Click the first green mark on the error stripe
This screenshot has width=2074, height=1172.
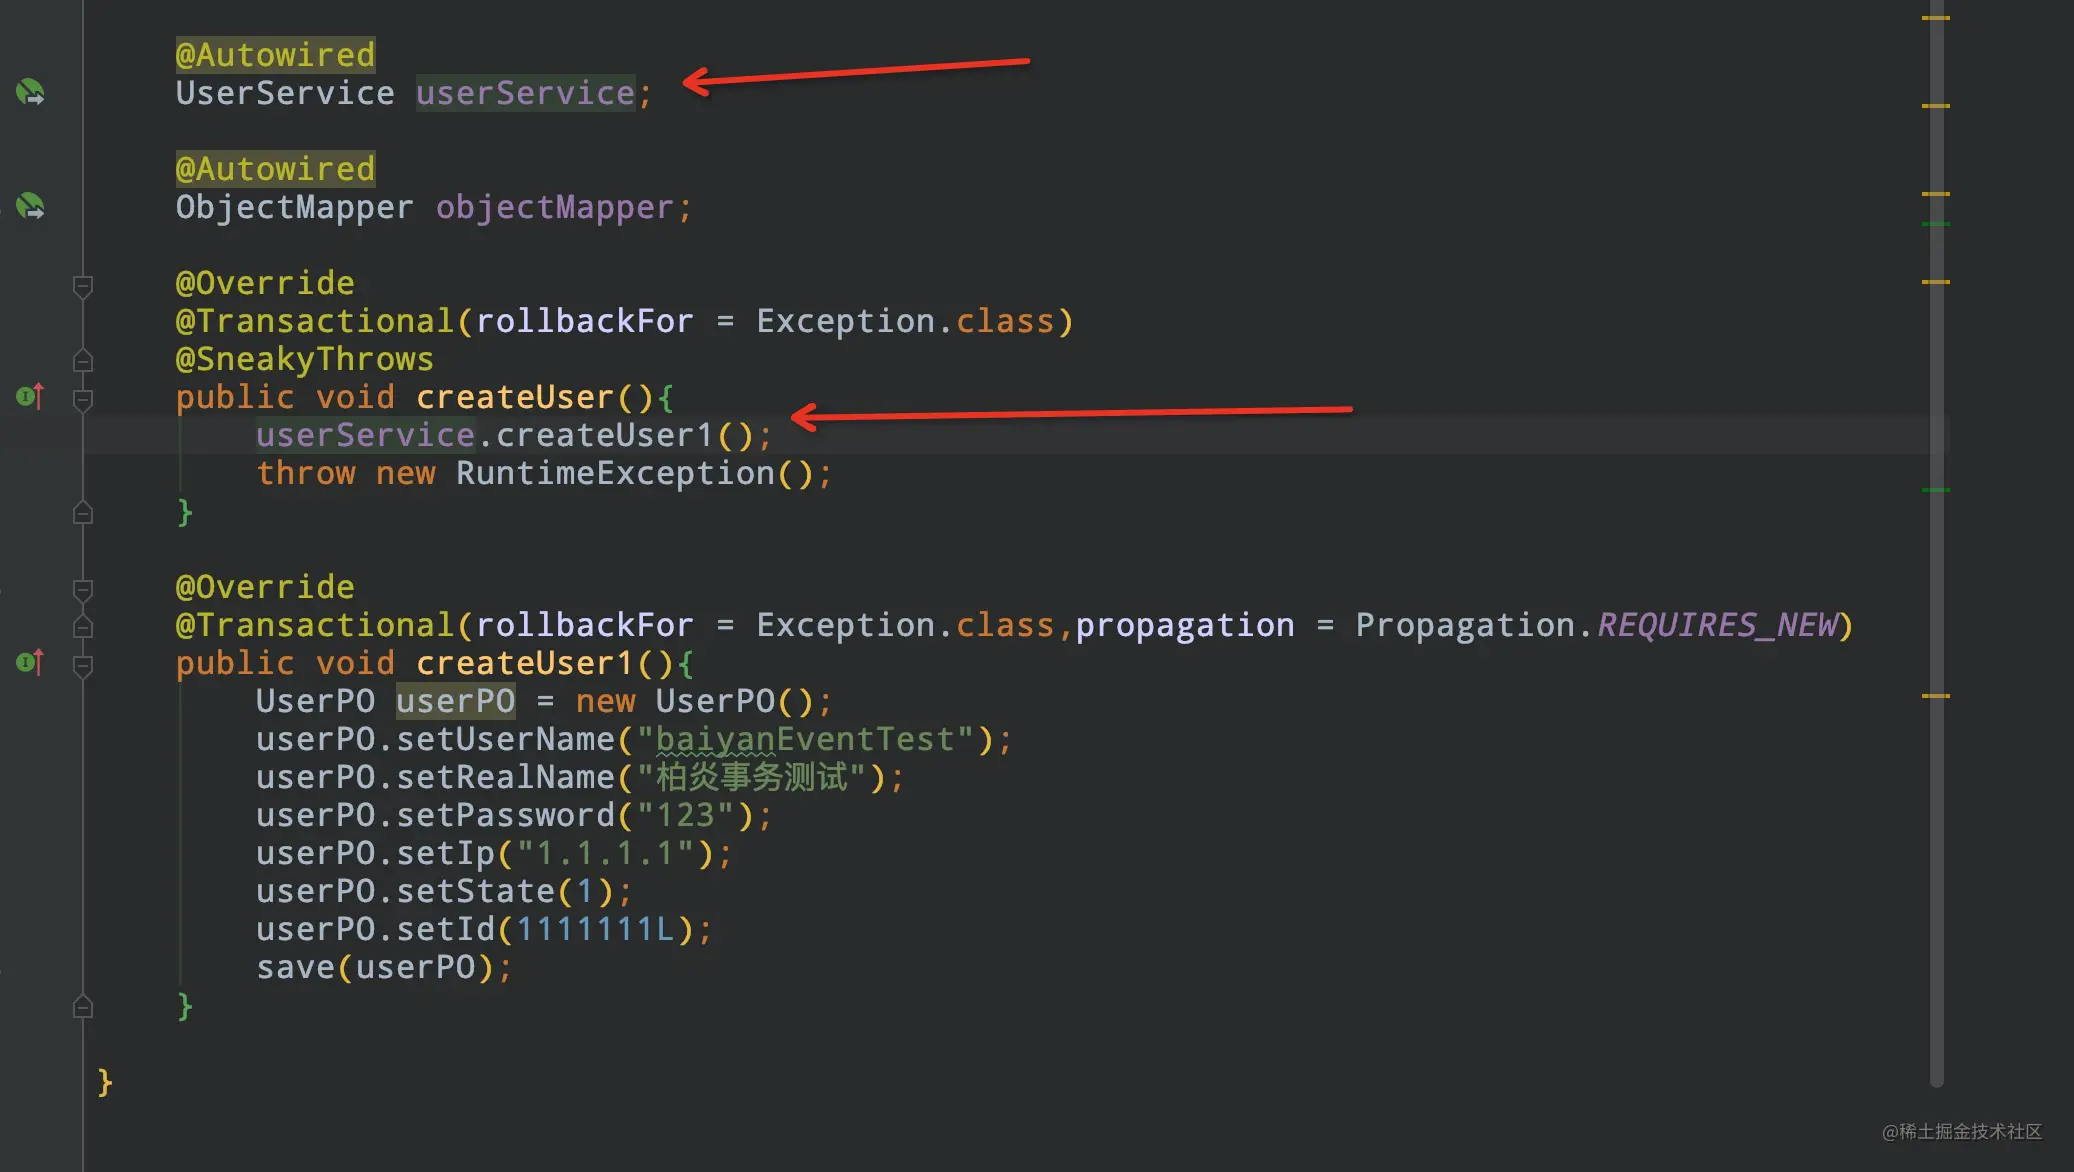pyautogui.click(x=1935, y=224)
